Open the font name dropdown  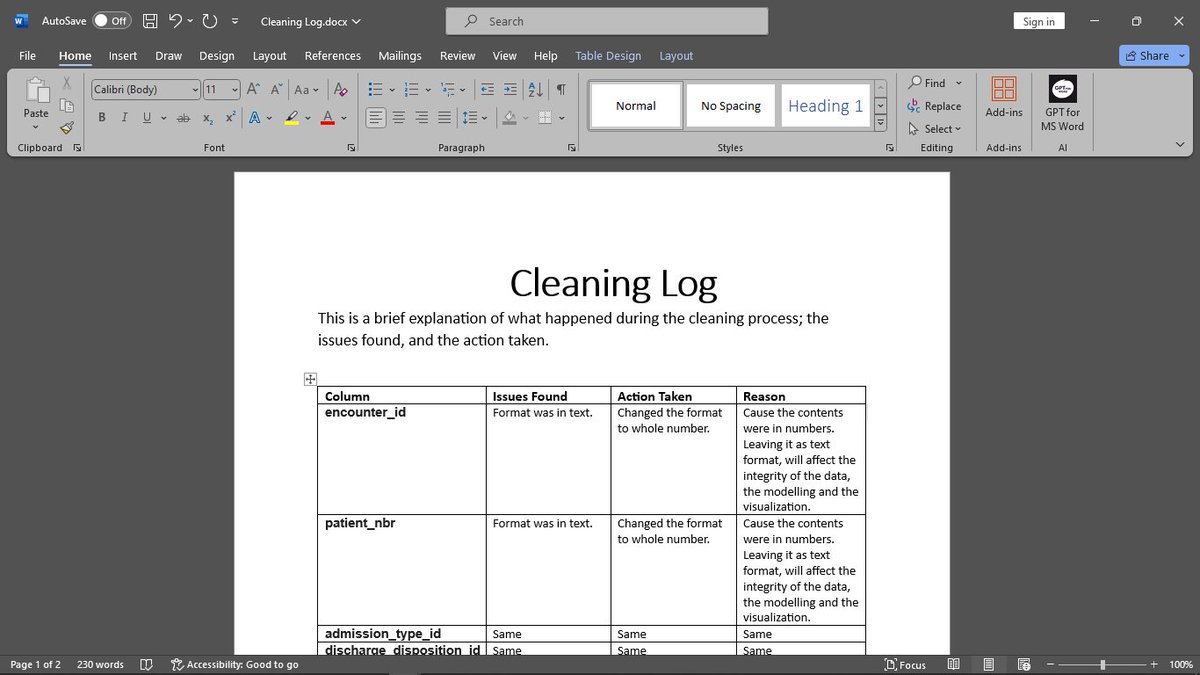tap(195, 89)
